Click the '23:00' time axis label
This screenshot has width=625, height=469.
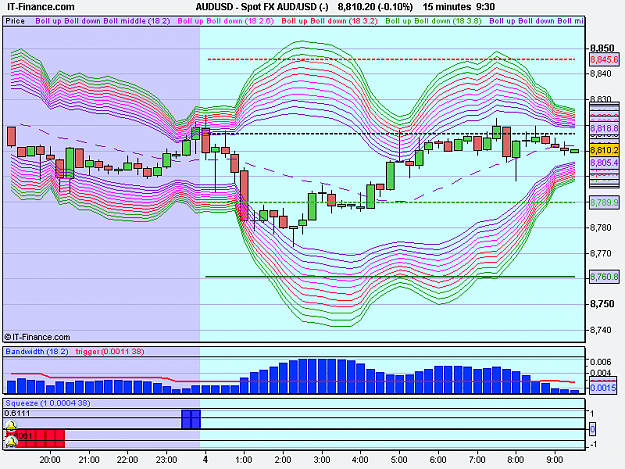pyautogui.click(x=166, y=460)
